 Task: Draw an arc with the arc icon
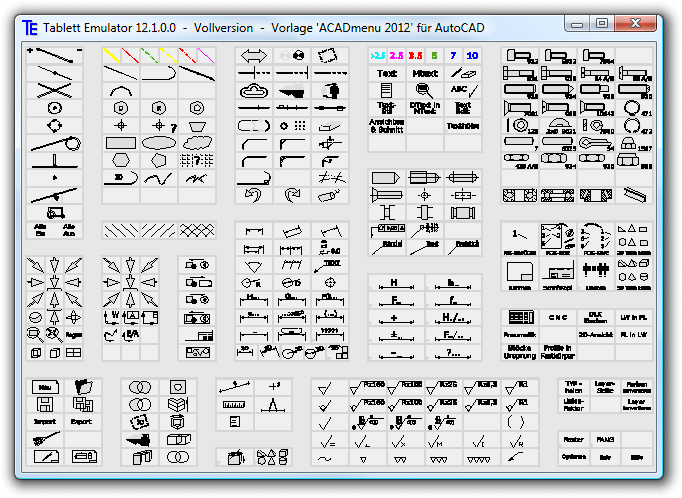click(121, 90)
